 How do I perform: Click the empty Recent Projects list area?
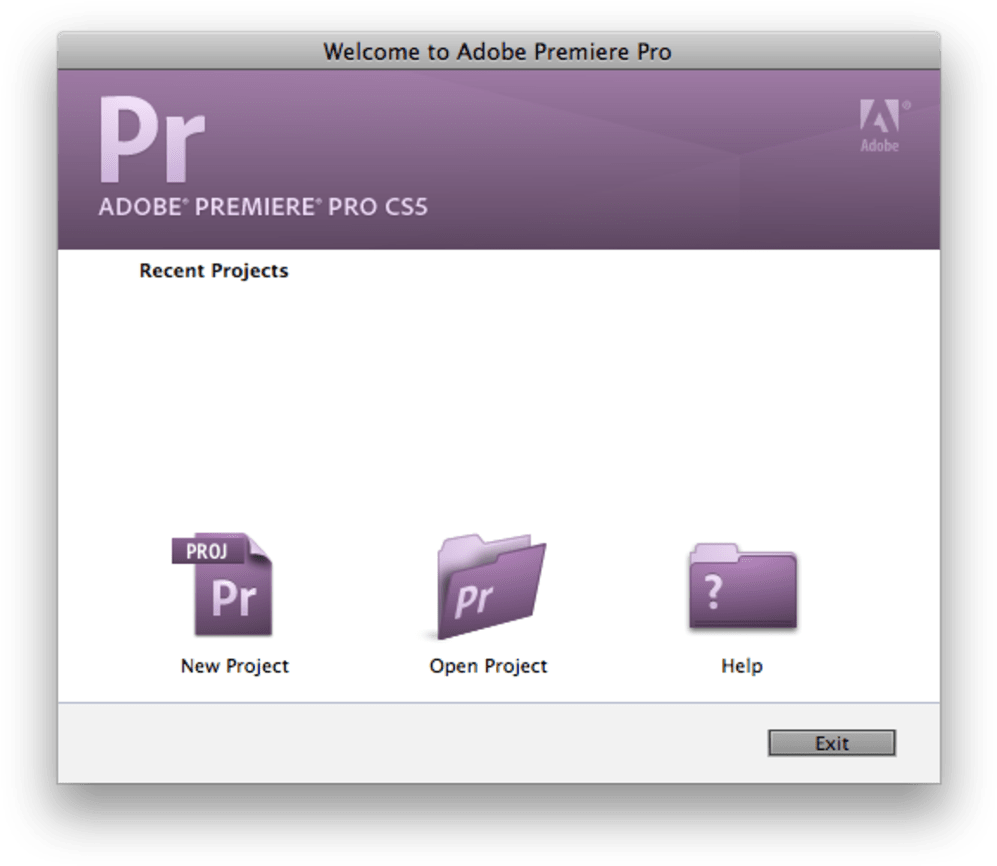[498, 390]
